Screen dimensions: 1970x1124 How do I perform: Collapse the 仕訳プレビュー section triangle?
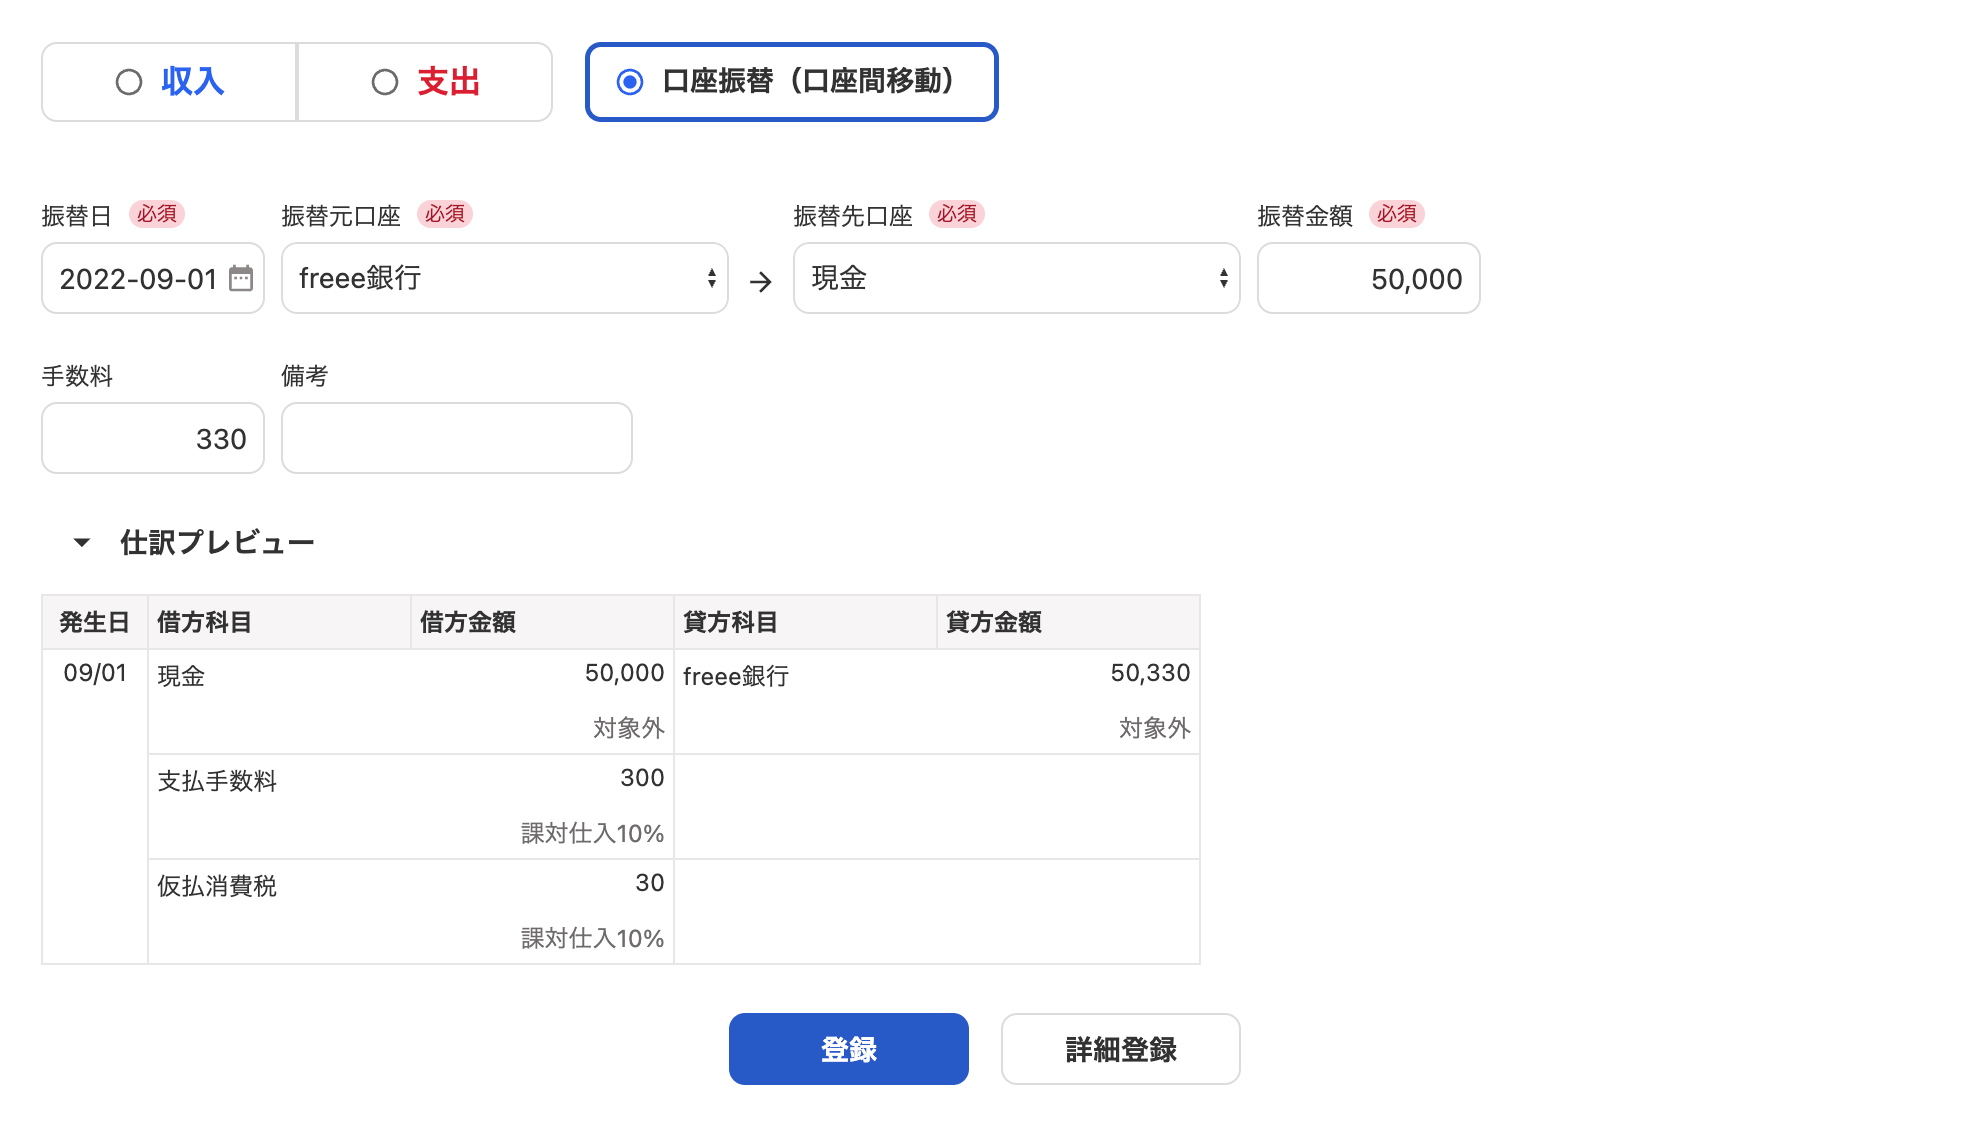pos(82,543)
